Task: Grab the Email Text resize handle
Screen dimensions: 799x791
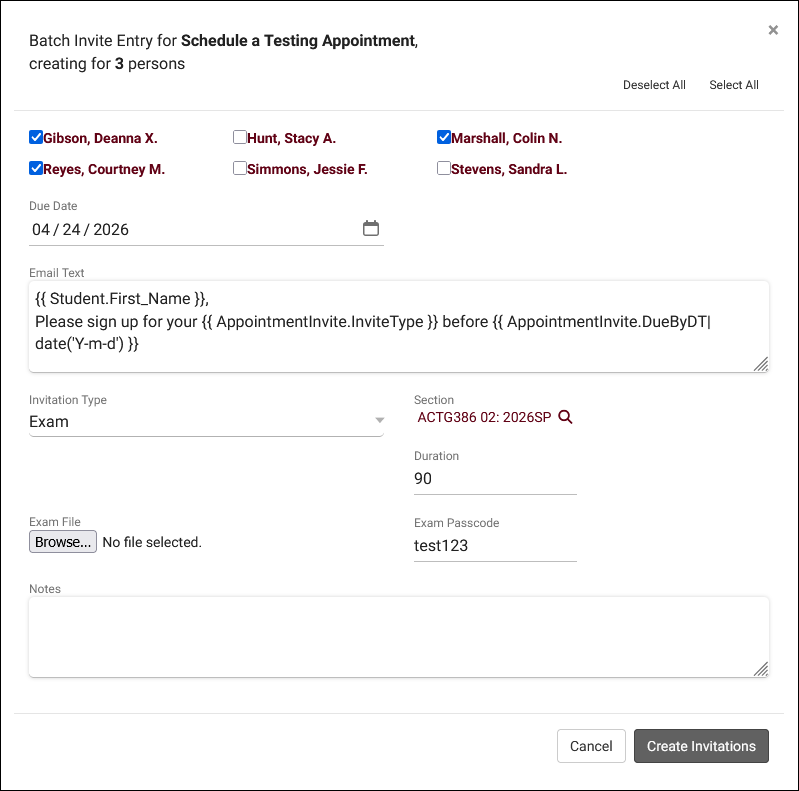Action: (x=761, y=364)
